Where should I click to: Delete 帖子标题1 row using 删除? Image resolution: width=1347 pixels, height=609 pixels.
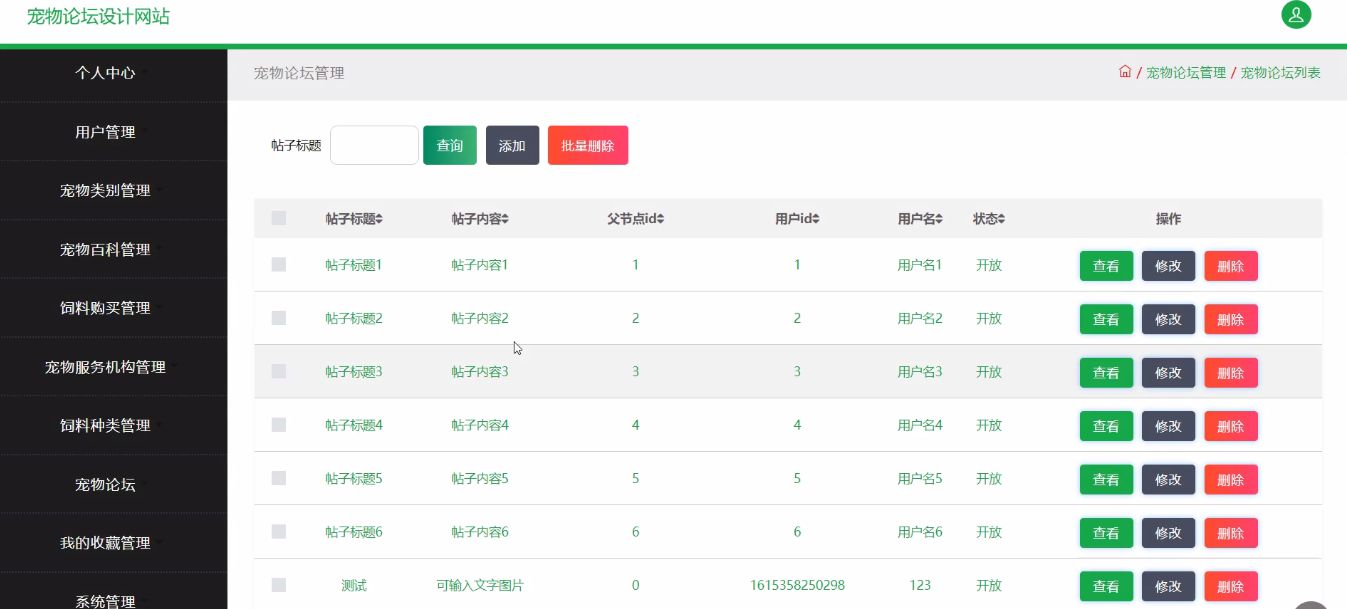point(1230,266)
